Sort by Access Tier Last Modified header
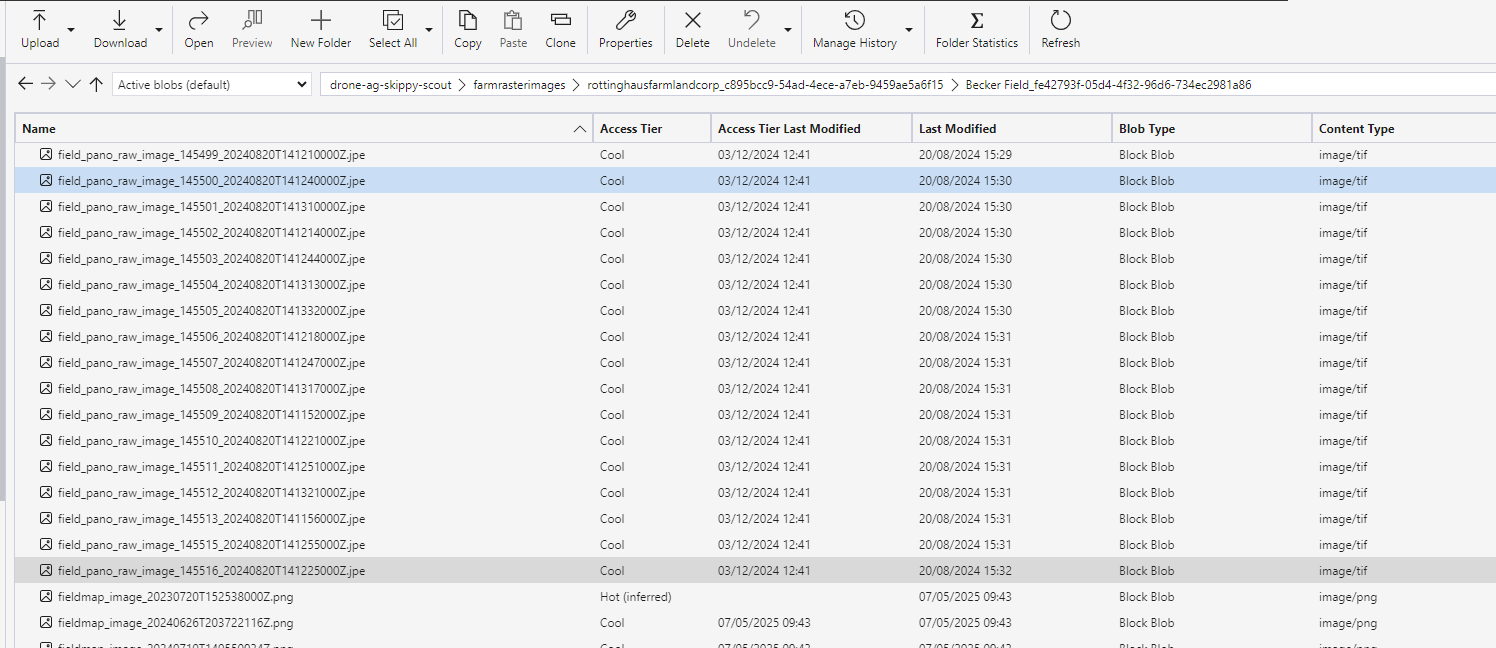This screenshot has width=1496, height=648. 811,128
